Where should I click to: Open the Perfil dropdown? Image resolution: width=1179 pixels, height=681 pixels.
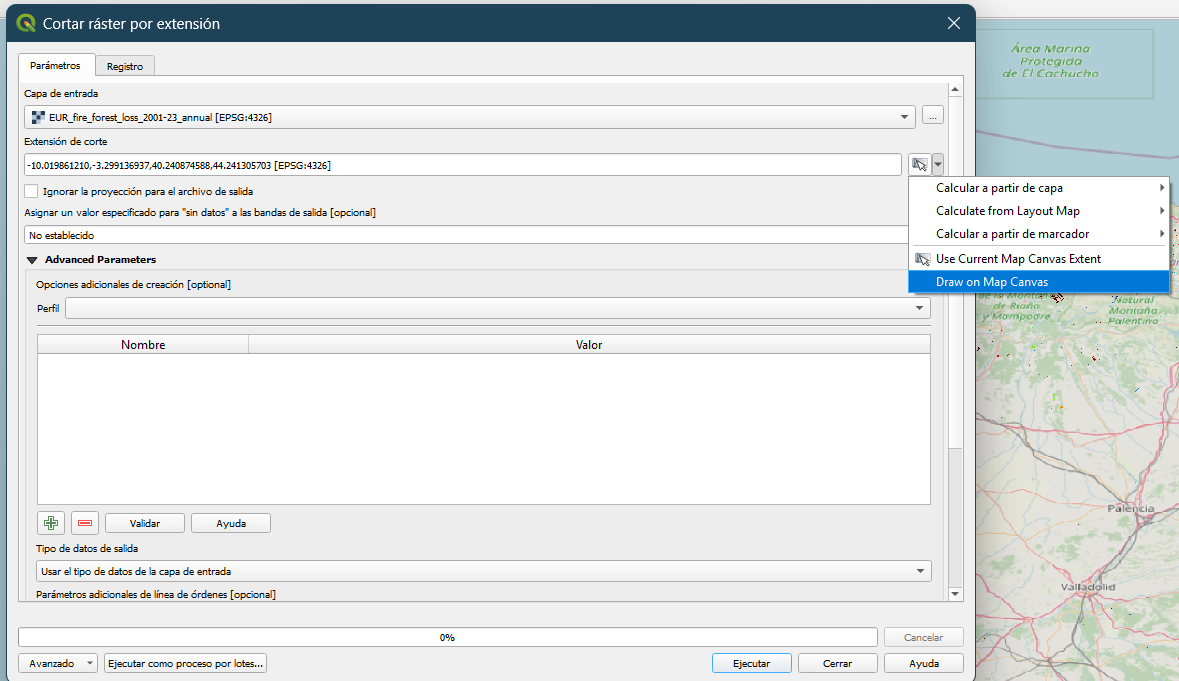497,308
